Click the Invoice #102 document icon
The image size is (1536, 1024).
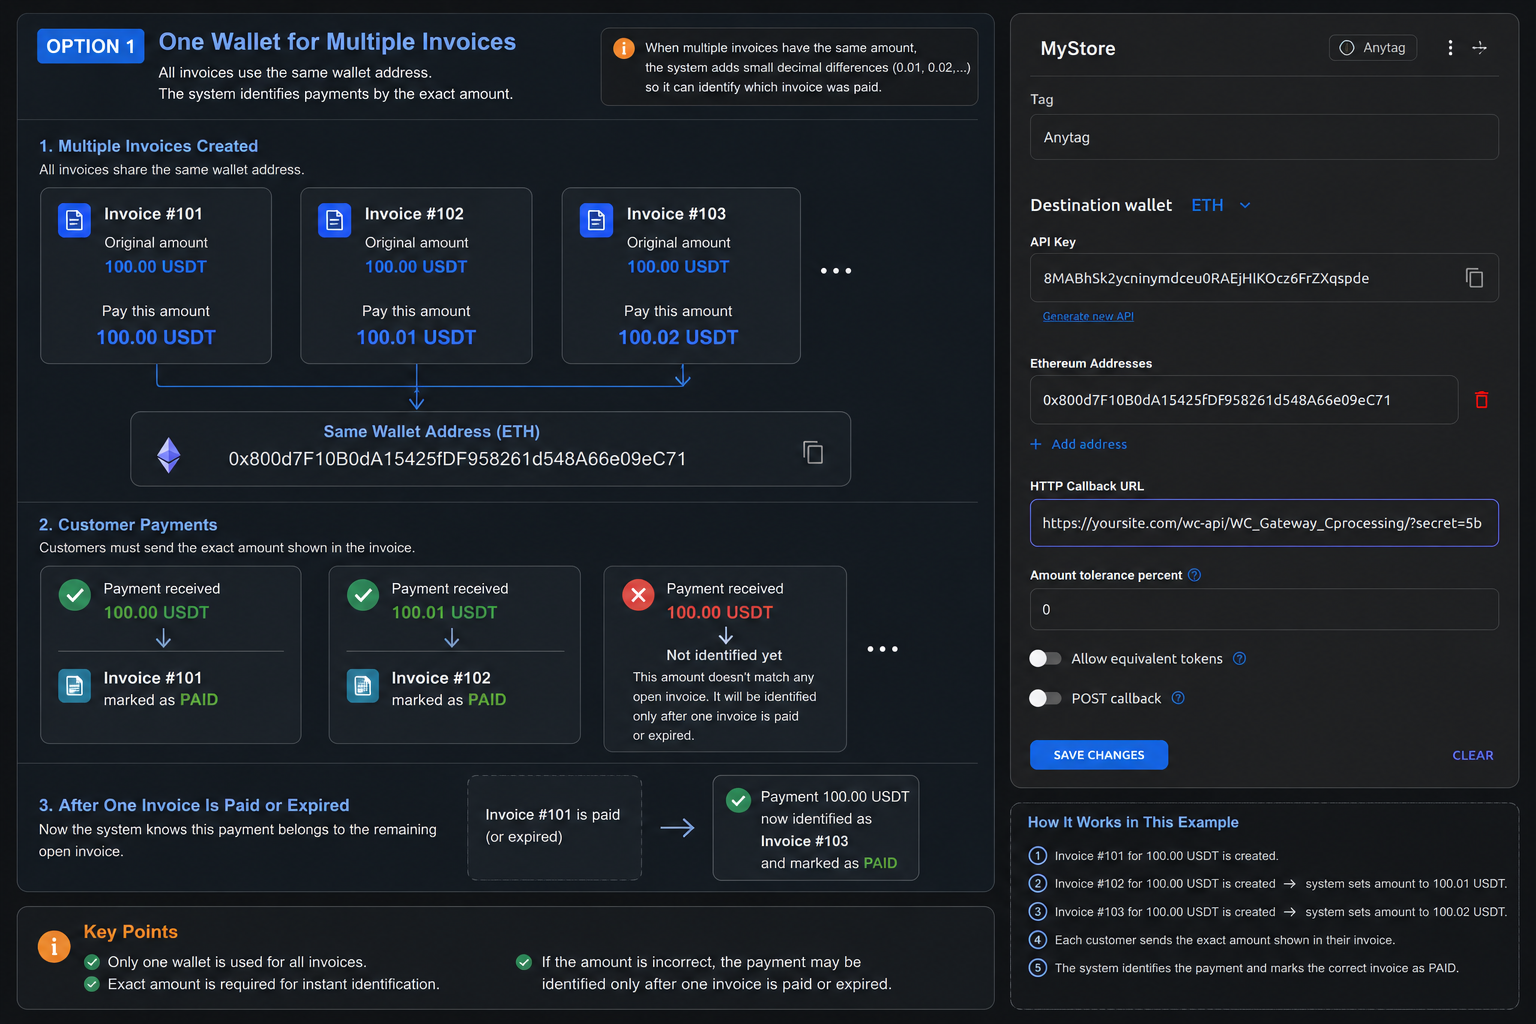click(x=334, y=220)
